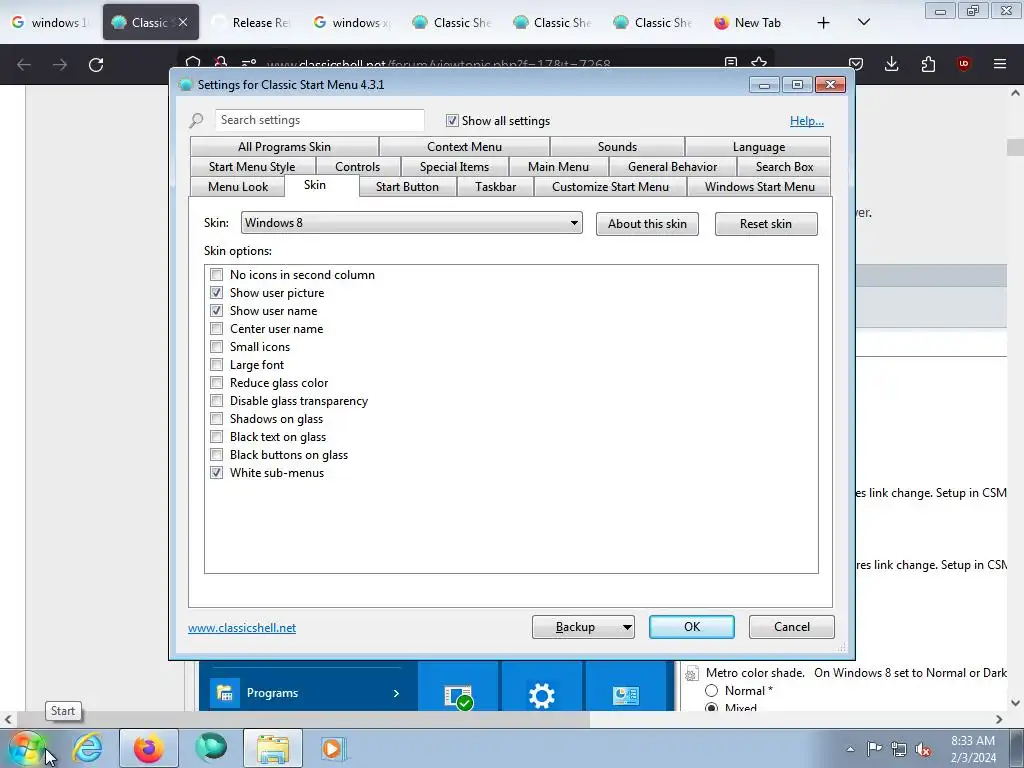Open the Special Items tab
Screen dimensions: 1024x768
click(455, 167)
